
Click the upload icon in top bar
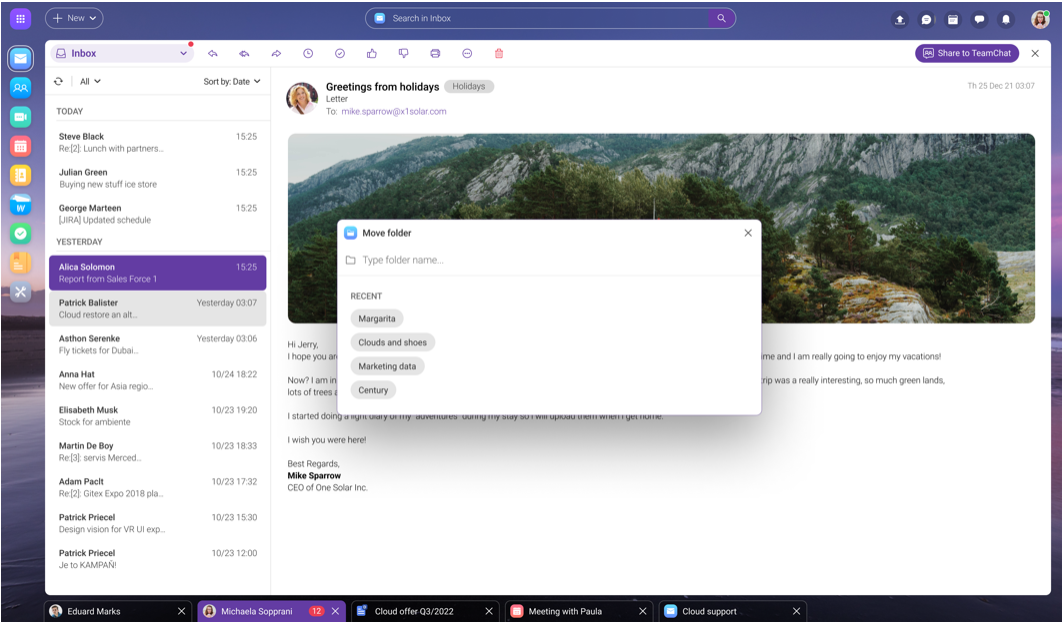tap(899, 19)
